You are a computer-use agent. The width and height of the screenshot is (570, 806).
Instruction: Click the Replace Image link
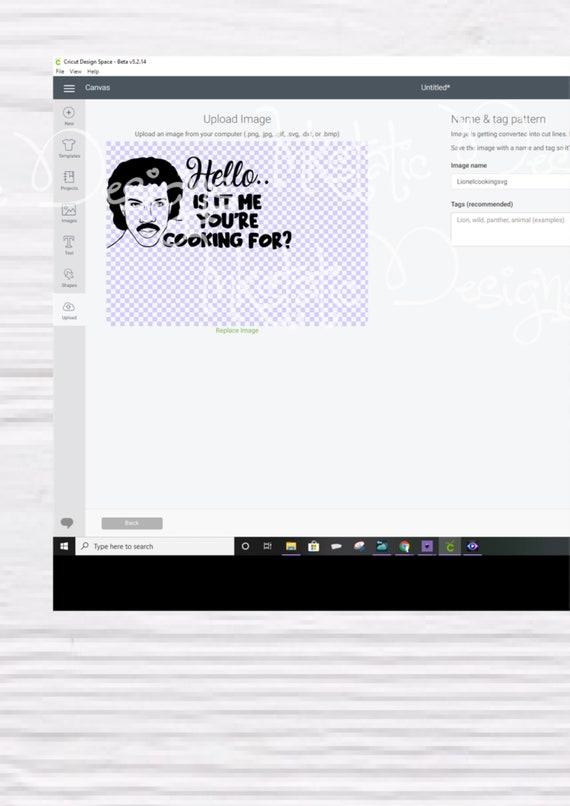tap(237, 331)
